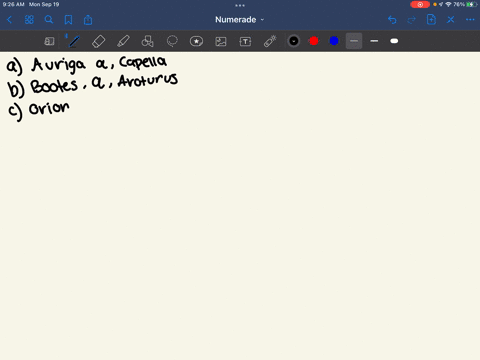Select the Lasso selection tool
Image resolution: width=480 pixels, height=360 pixels.
(x=172, y=41)
